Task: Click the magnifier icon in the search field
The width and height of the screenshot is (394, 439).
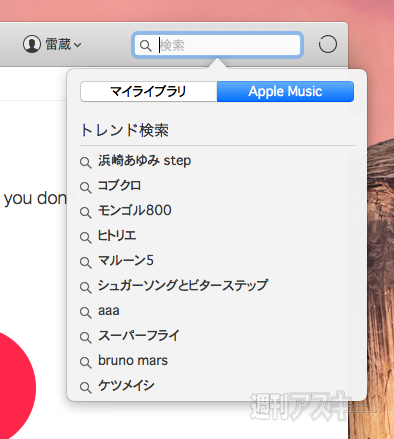Action: (145, 45)
